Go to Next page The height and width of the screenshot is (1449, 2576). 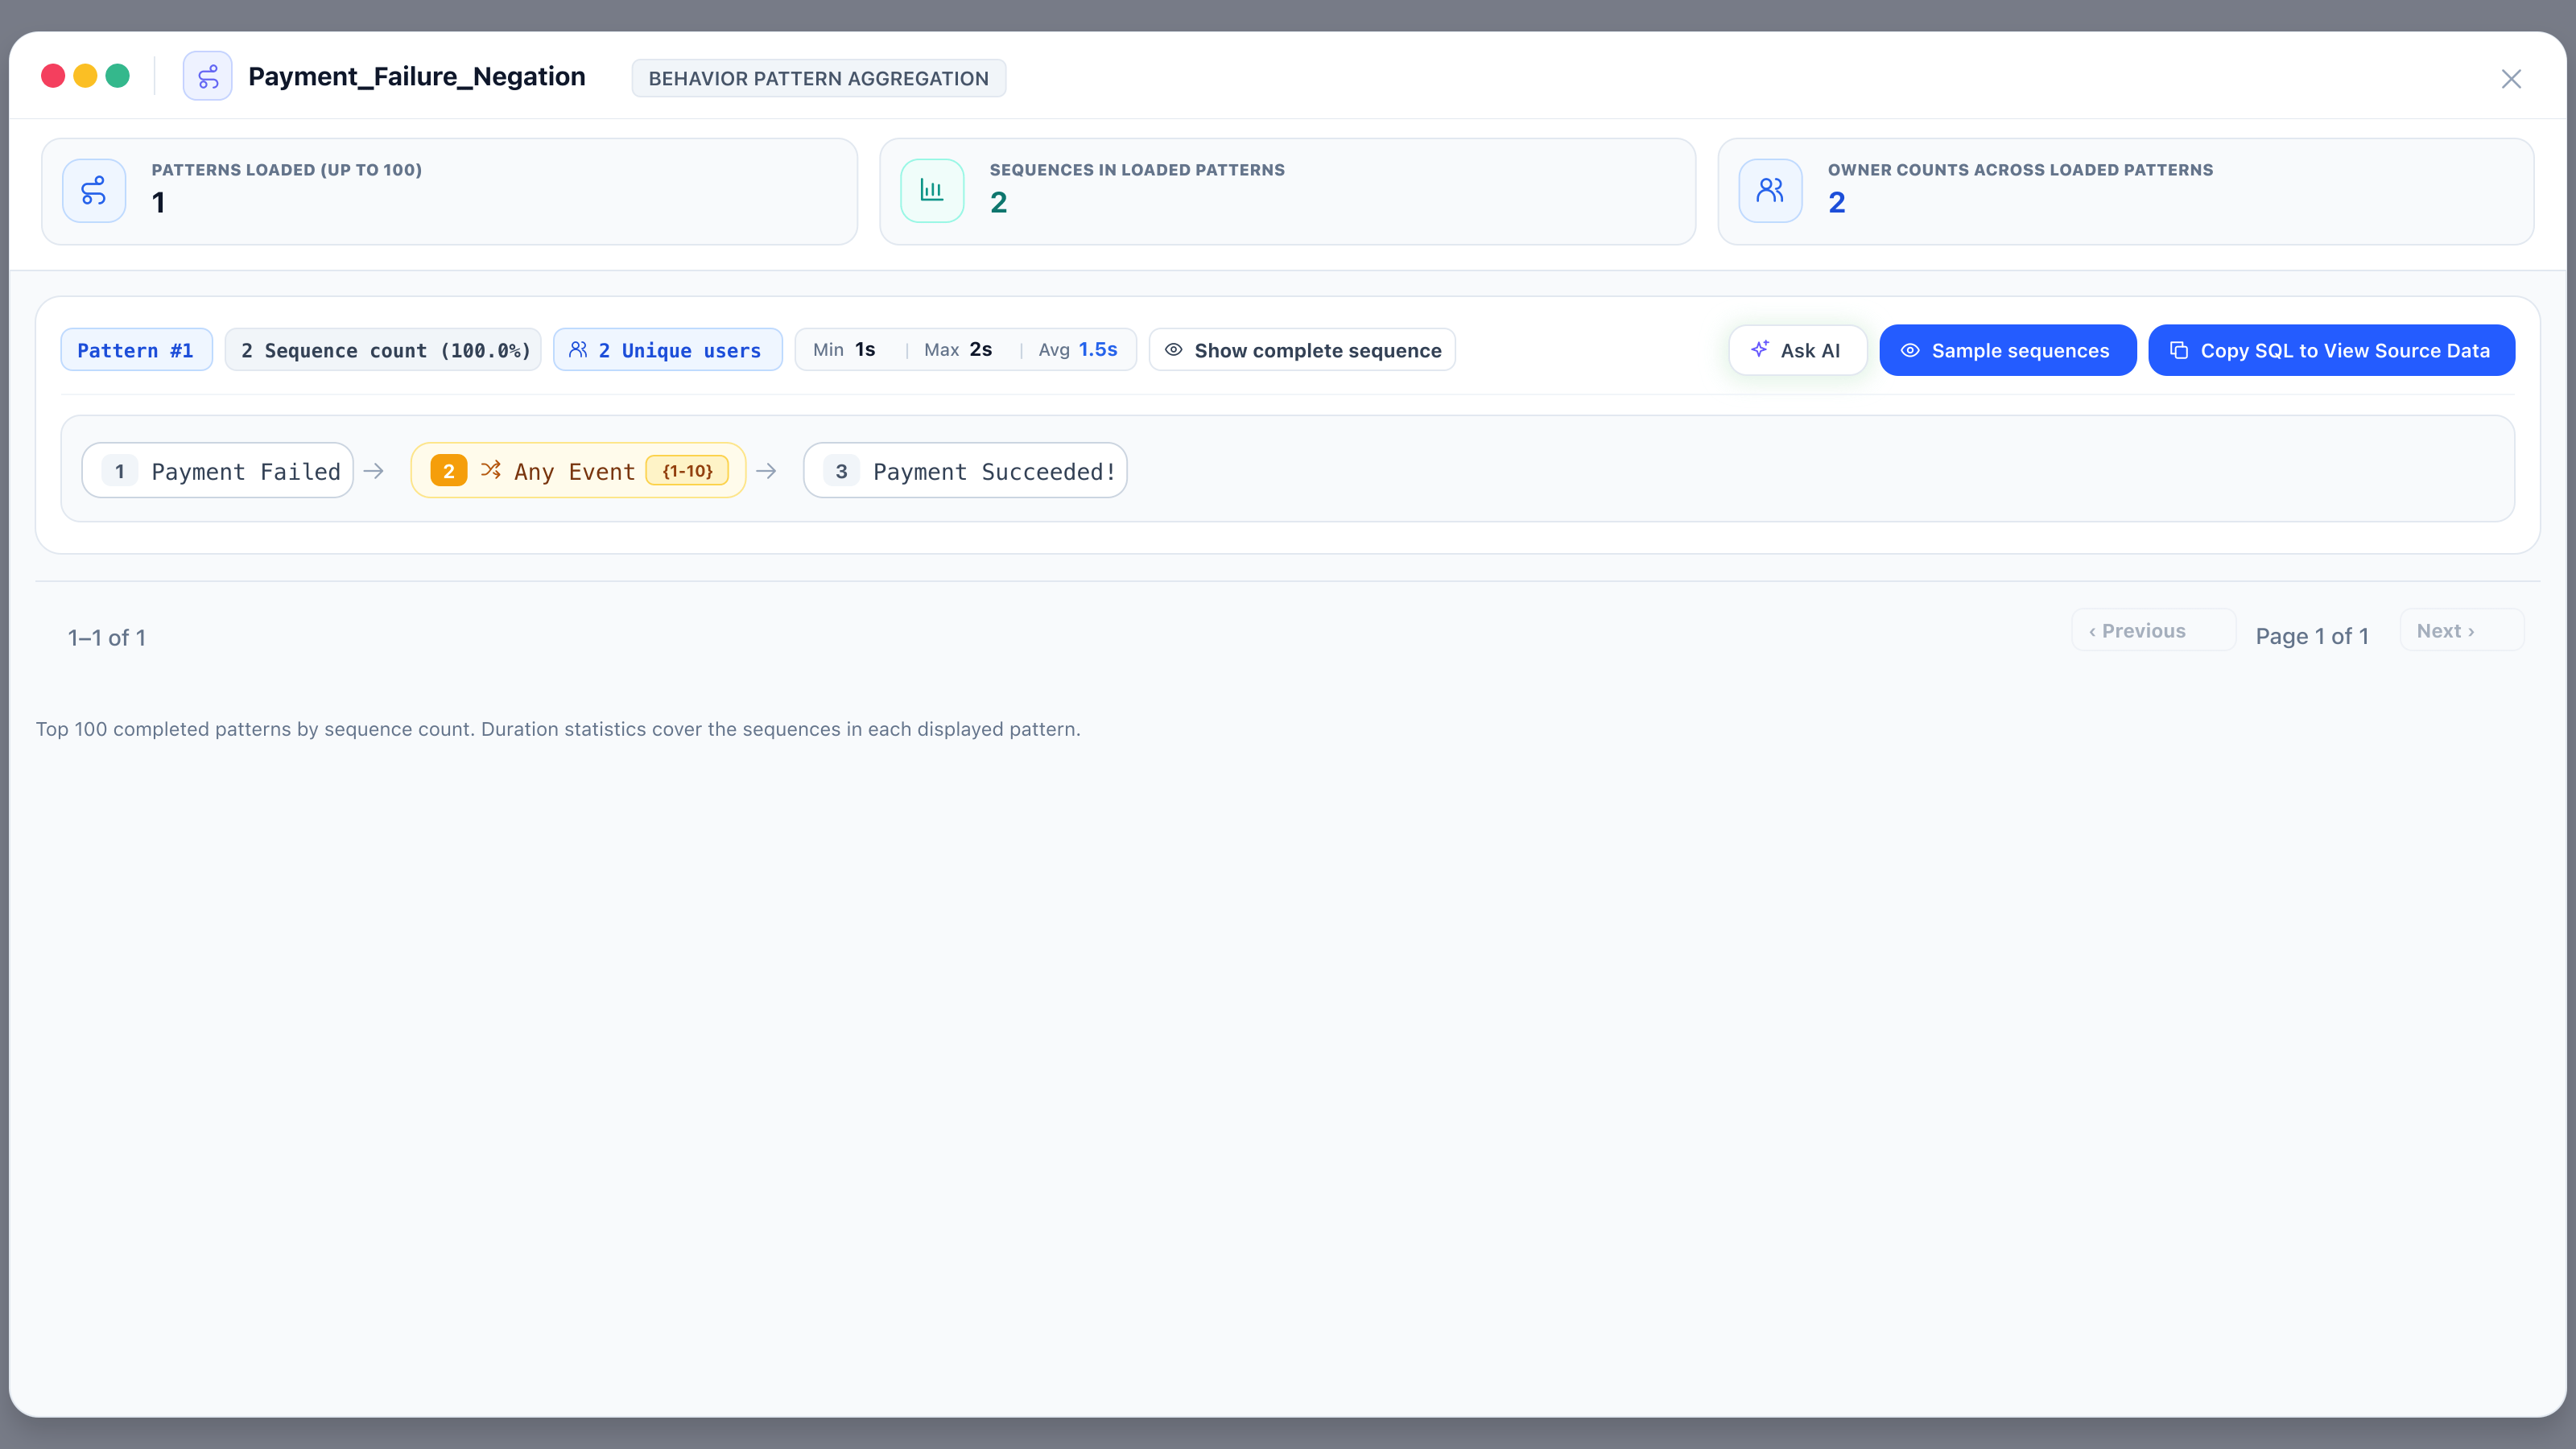click(x=2461, y=631)
